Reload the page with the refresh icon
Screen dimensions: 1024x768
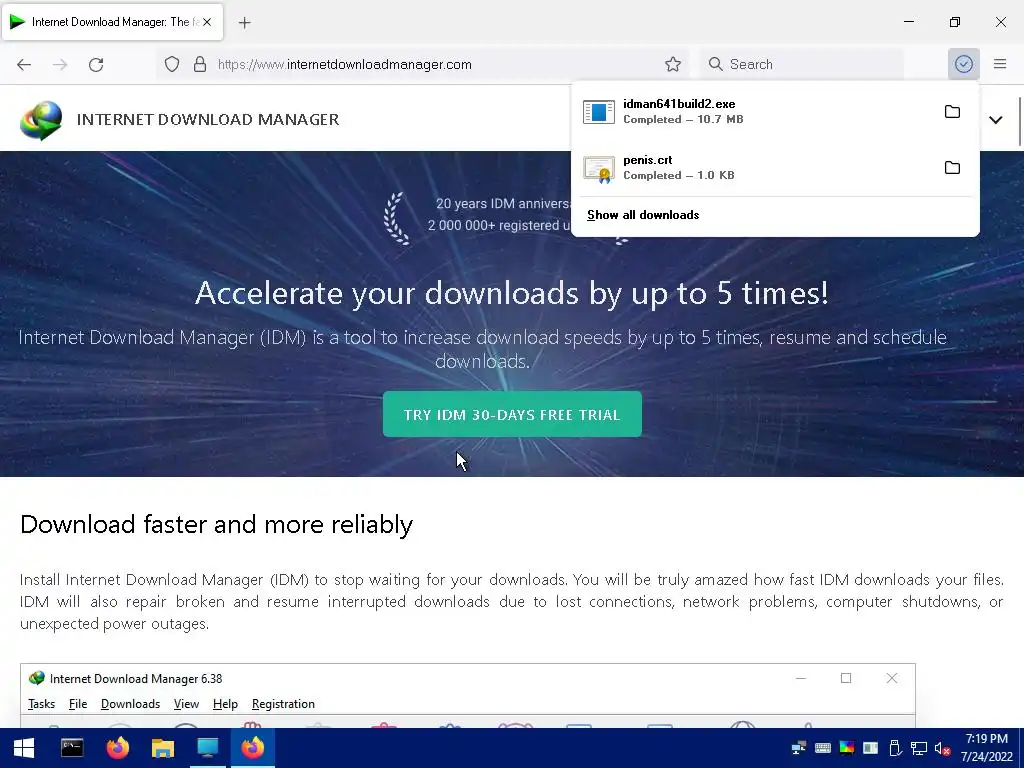(96, 64)
